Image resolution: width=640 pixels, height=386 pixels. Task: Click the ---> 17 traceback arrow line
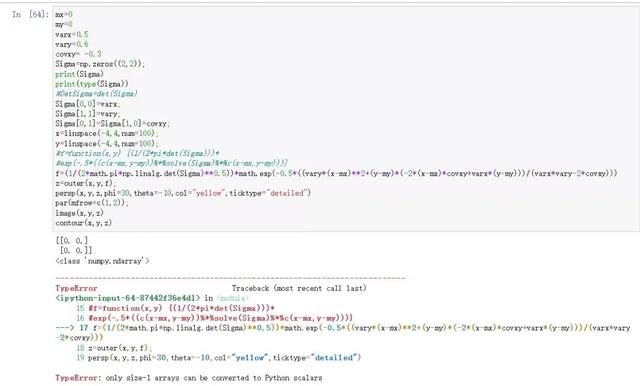click(343, 333)
